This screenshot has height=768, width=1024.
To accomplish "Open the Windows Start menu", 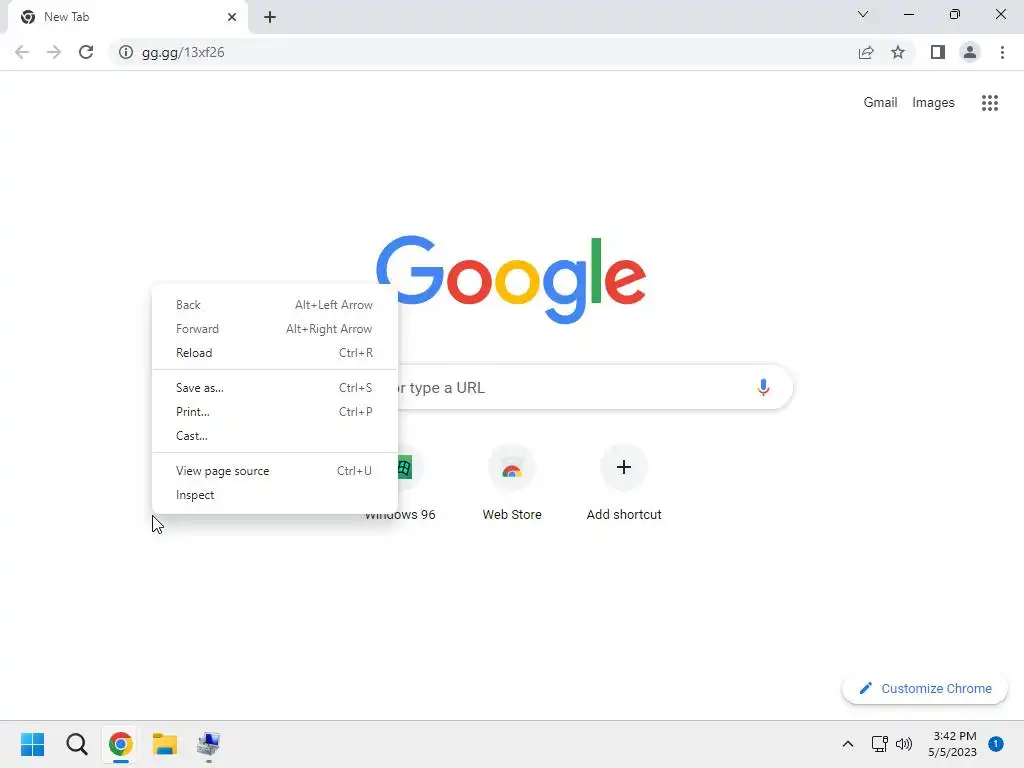I will coord(33,744).
